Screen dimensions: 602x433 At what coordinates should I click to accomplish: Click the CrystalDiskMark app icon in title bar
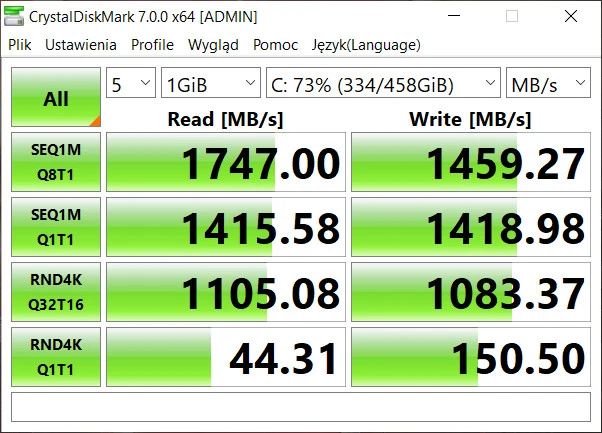click(15, 17)
